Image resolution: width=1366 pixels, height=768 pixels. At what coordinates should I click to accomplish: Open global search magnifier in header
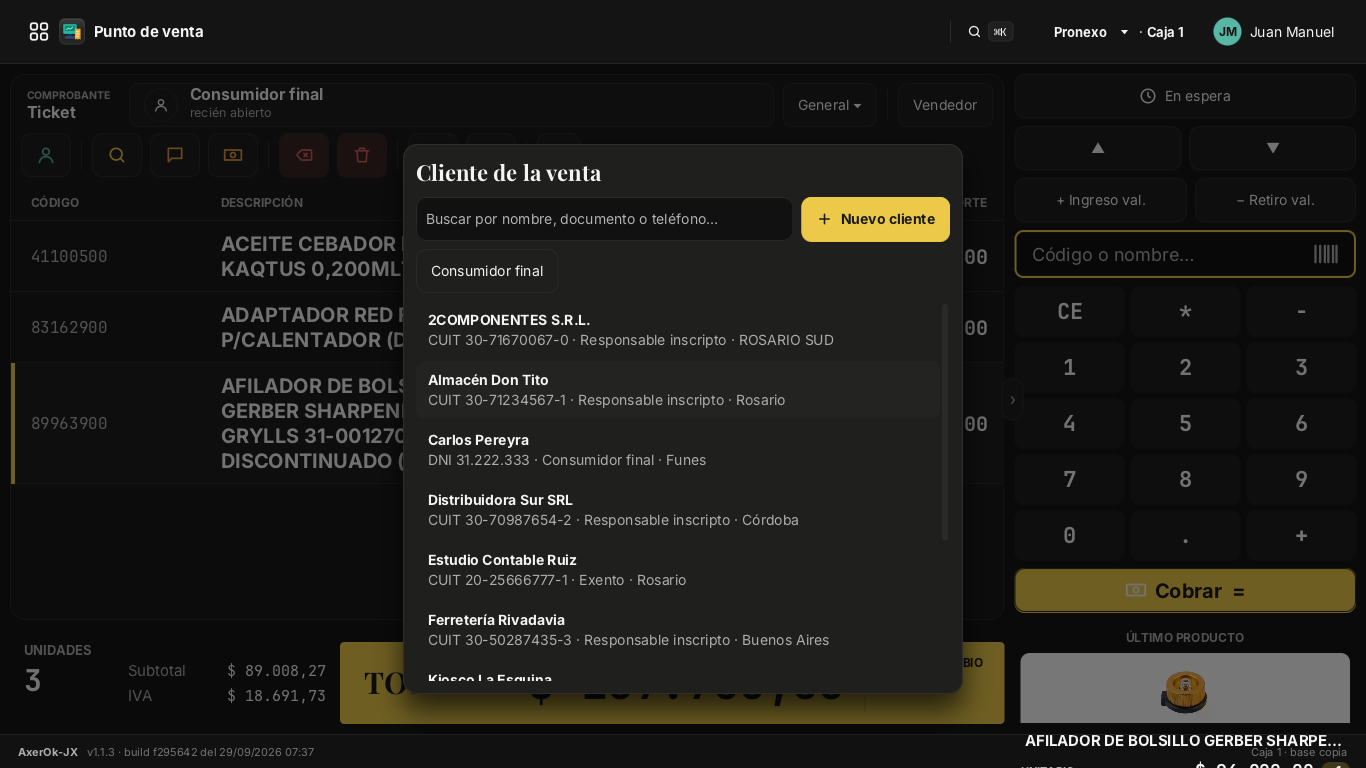(974, 32)
